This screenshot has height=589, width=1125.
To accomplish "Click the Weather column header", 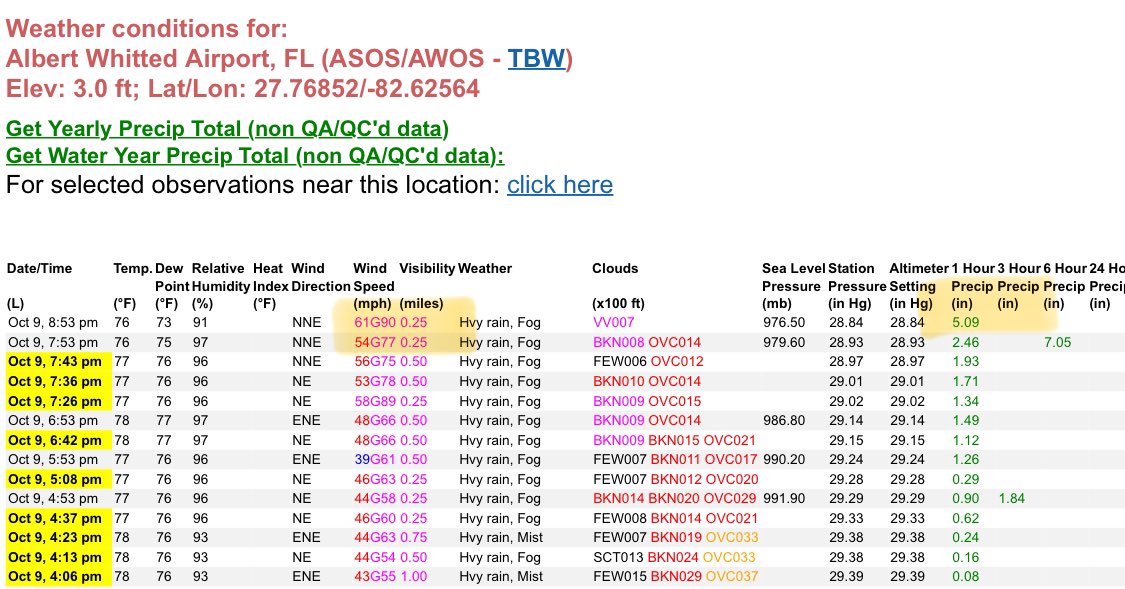I will click(x=485, y=268).
